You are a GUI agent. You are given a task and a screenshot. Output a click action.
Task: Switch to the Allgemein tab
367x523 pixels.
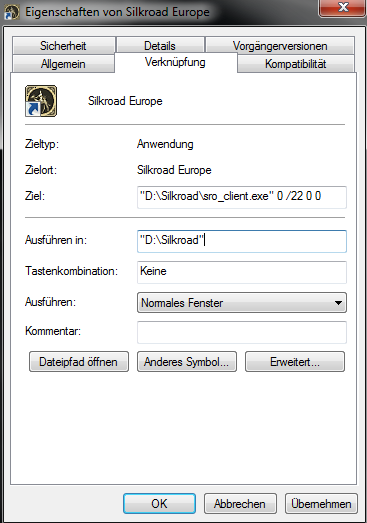(63, 64)
